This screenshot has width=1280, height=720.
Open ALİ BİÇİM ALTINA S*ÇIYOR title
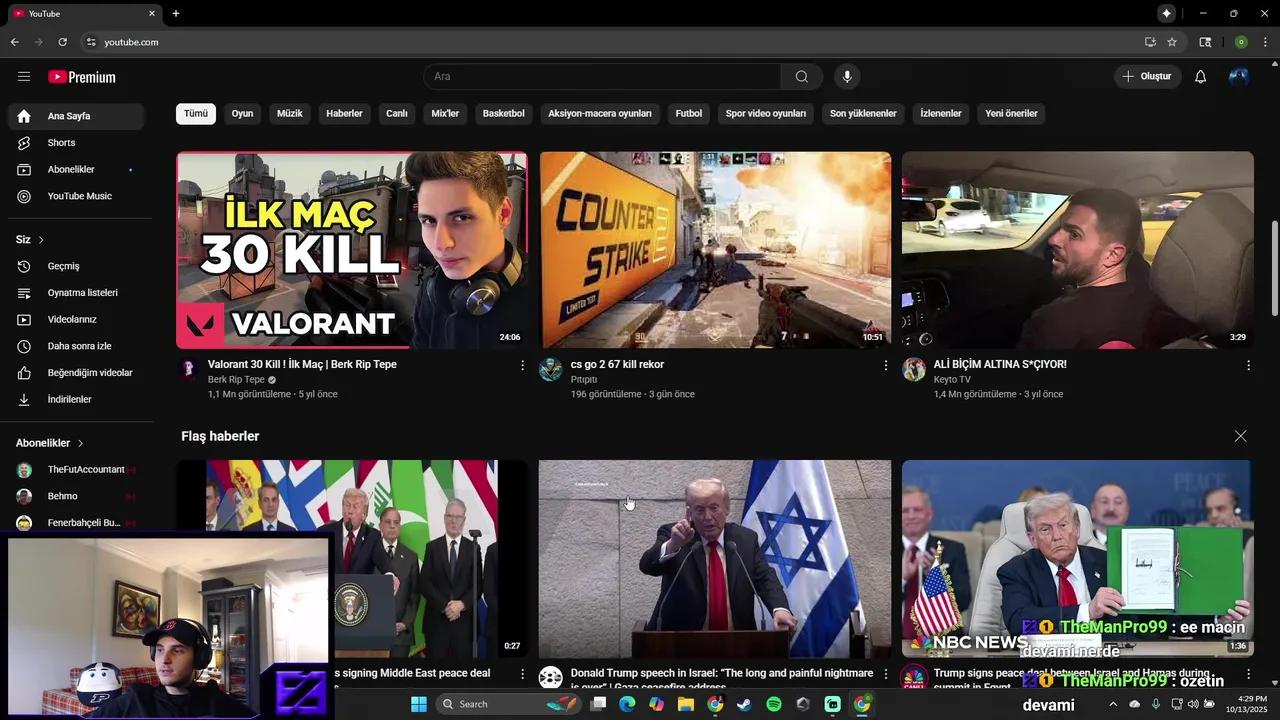coord(1000,365)
